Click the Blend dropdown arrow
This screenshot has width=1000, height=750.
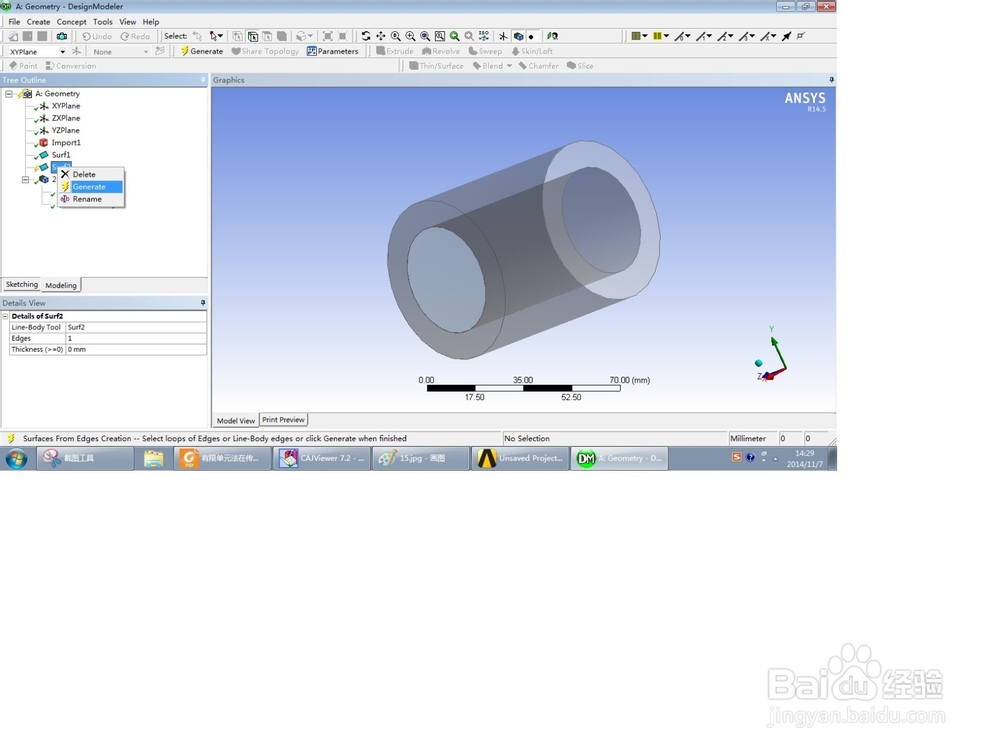509,66
